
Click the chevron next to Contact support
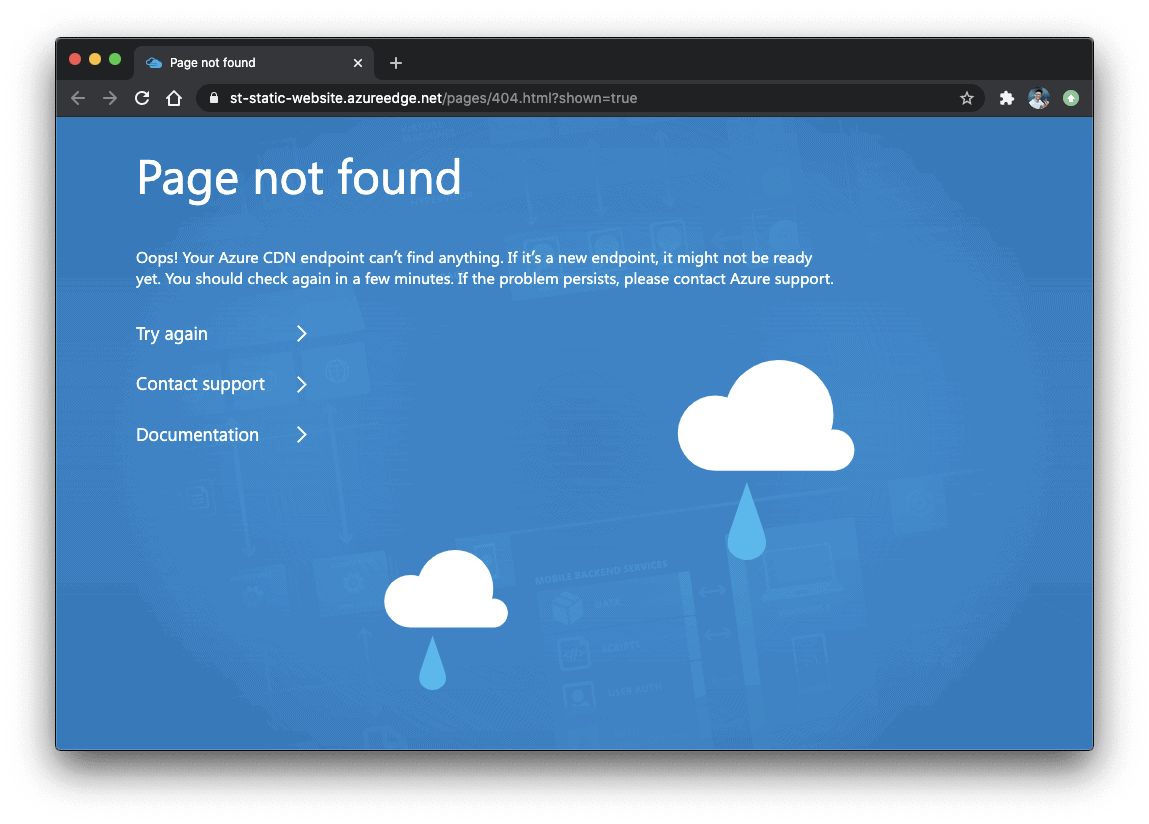coord(301,384)
